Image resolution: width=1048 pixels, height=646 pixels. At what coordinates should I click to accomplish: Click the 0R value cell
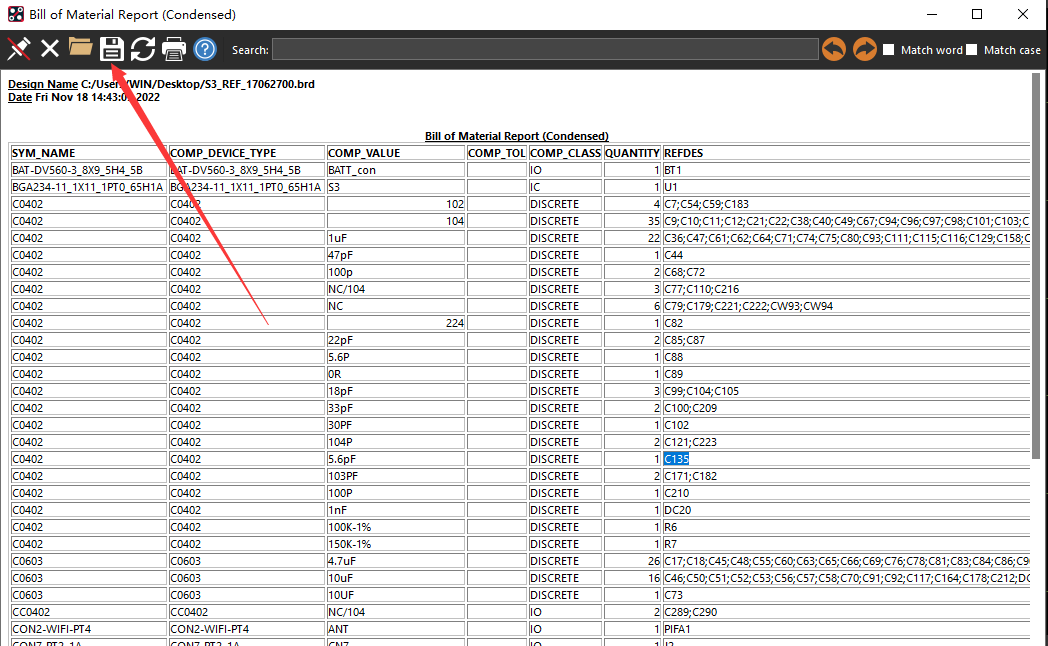[396, 374]
